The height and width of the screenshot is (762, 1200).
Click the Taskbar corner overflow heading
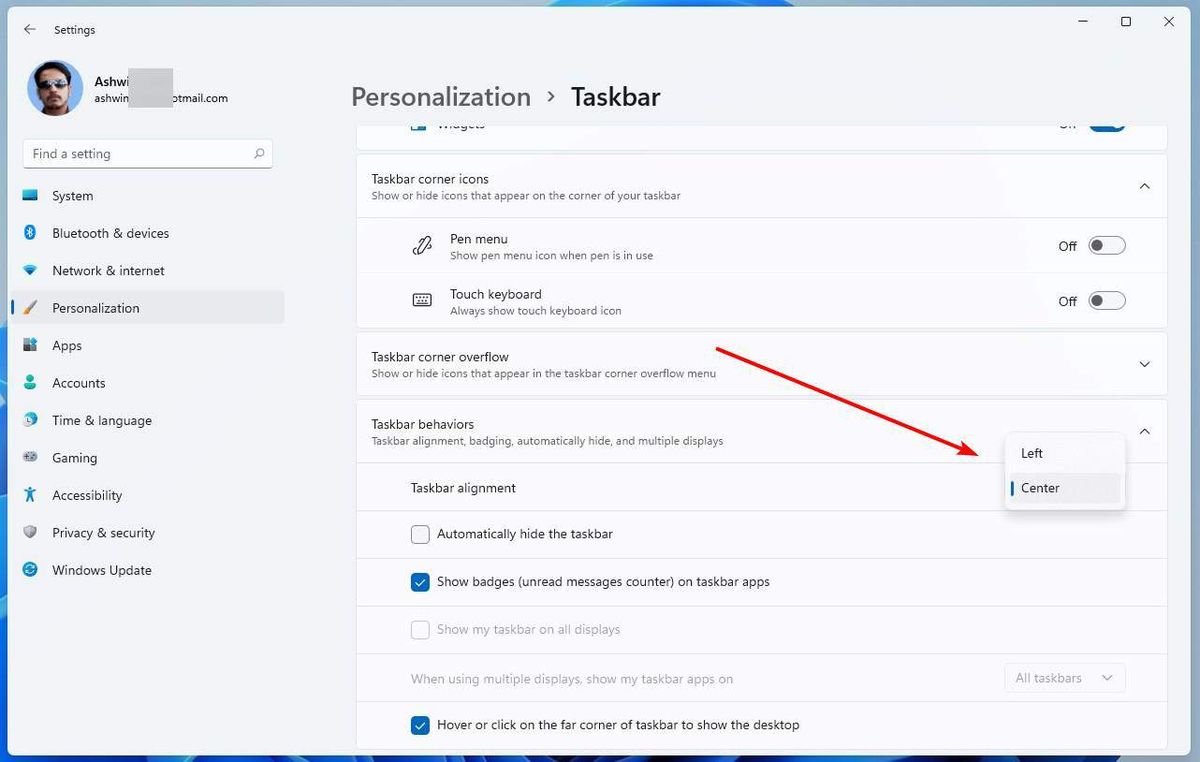440,357
